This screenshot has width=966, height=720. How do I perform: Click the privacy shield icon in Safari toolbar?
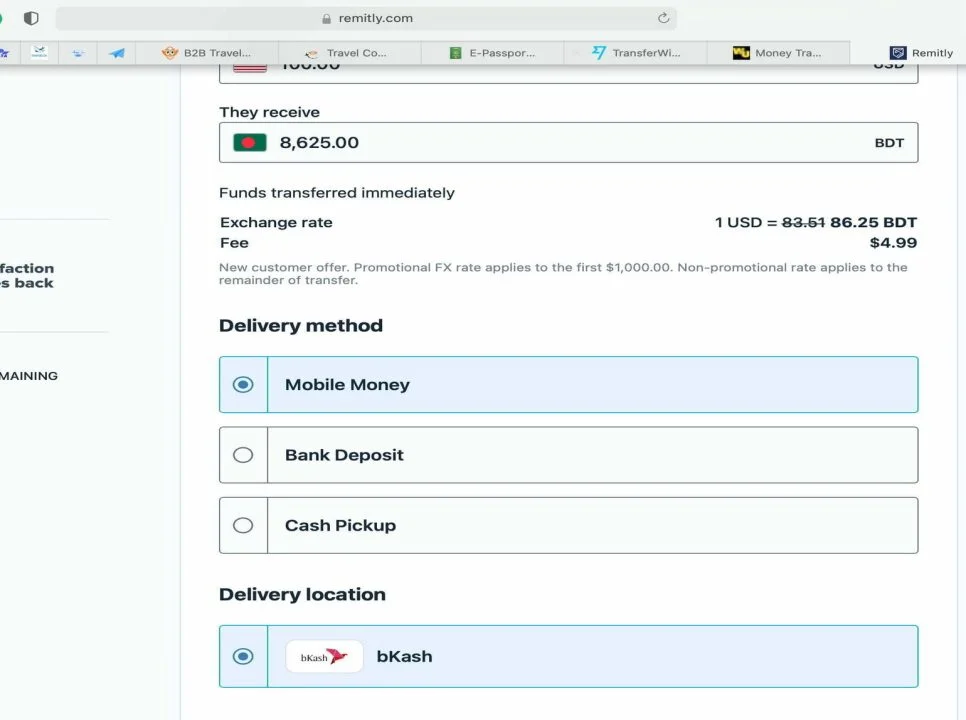click(31, 18)
